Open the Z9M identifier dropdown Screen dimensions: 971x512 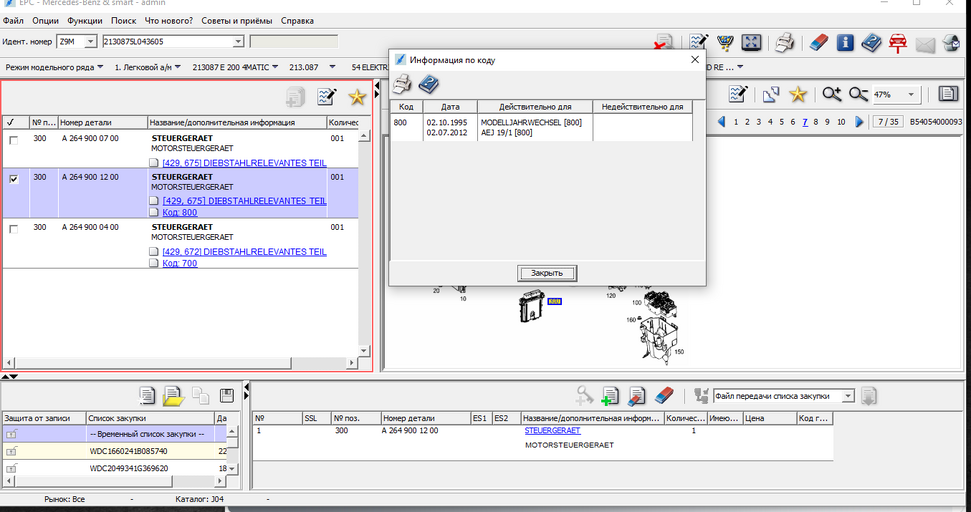(90, 41)
